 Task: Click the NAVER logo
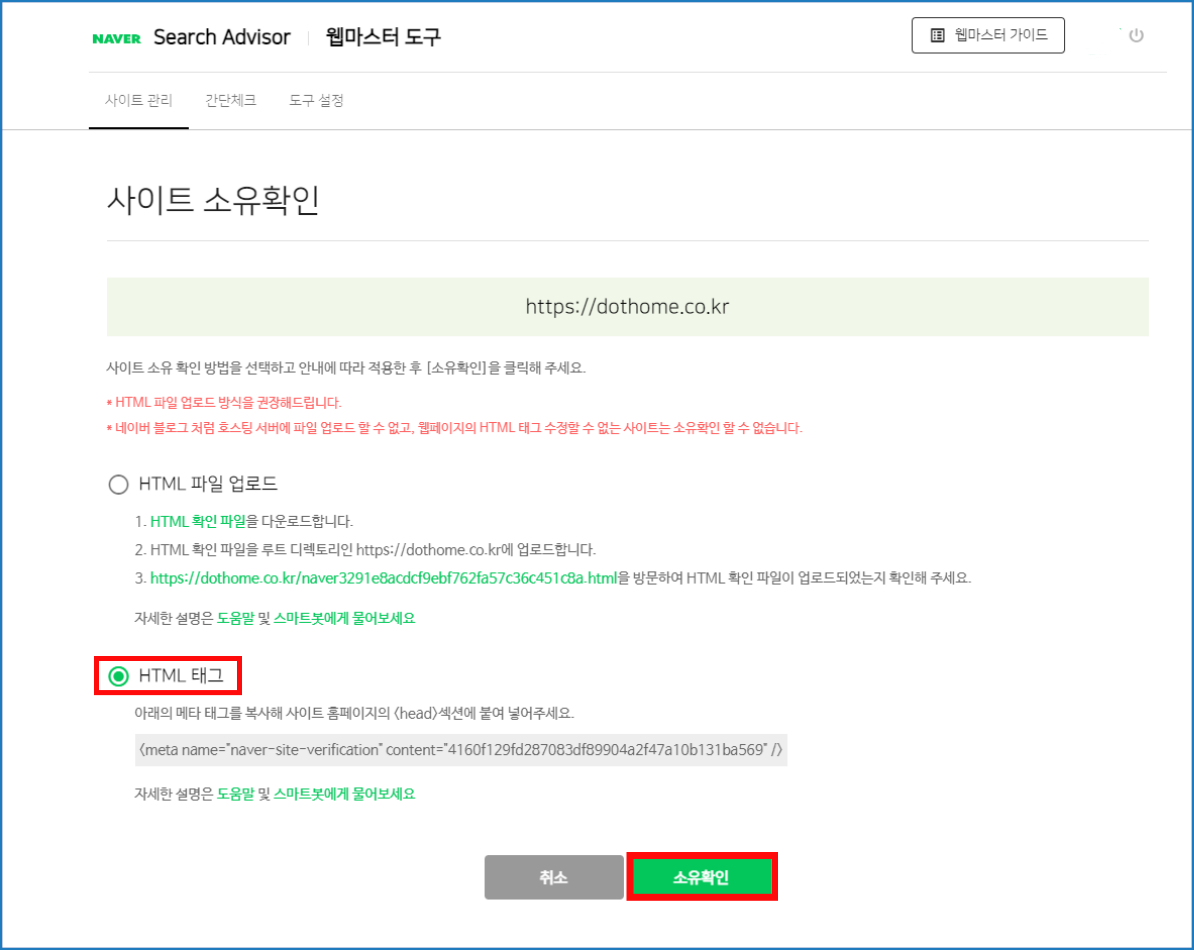116,38
